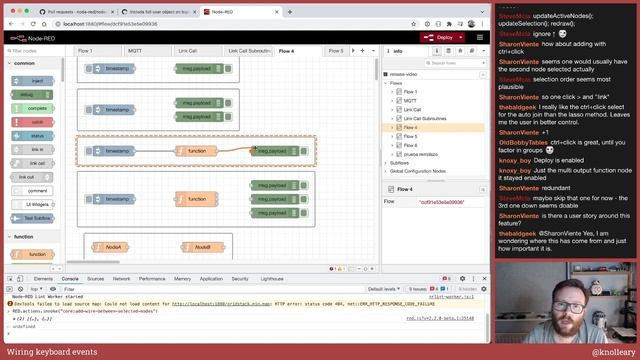Open the top context selector in console
The width and height of the screenshot is (640, 360).
pos(36,289)
